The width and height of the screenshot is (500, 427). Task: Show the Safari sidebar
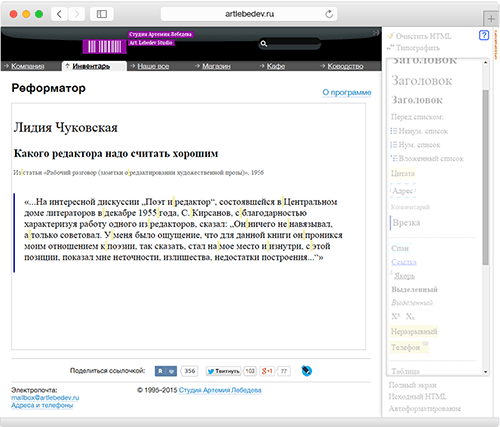click(102, 14)
